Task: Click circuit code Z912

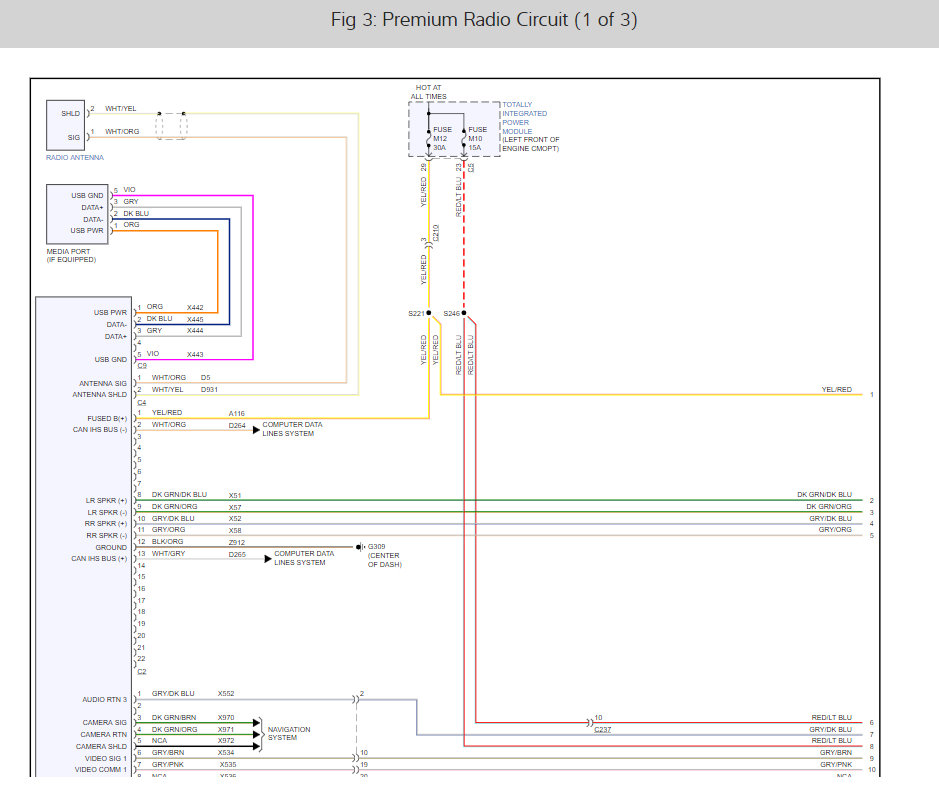Action: click(237, 543)
